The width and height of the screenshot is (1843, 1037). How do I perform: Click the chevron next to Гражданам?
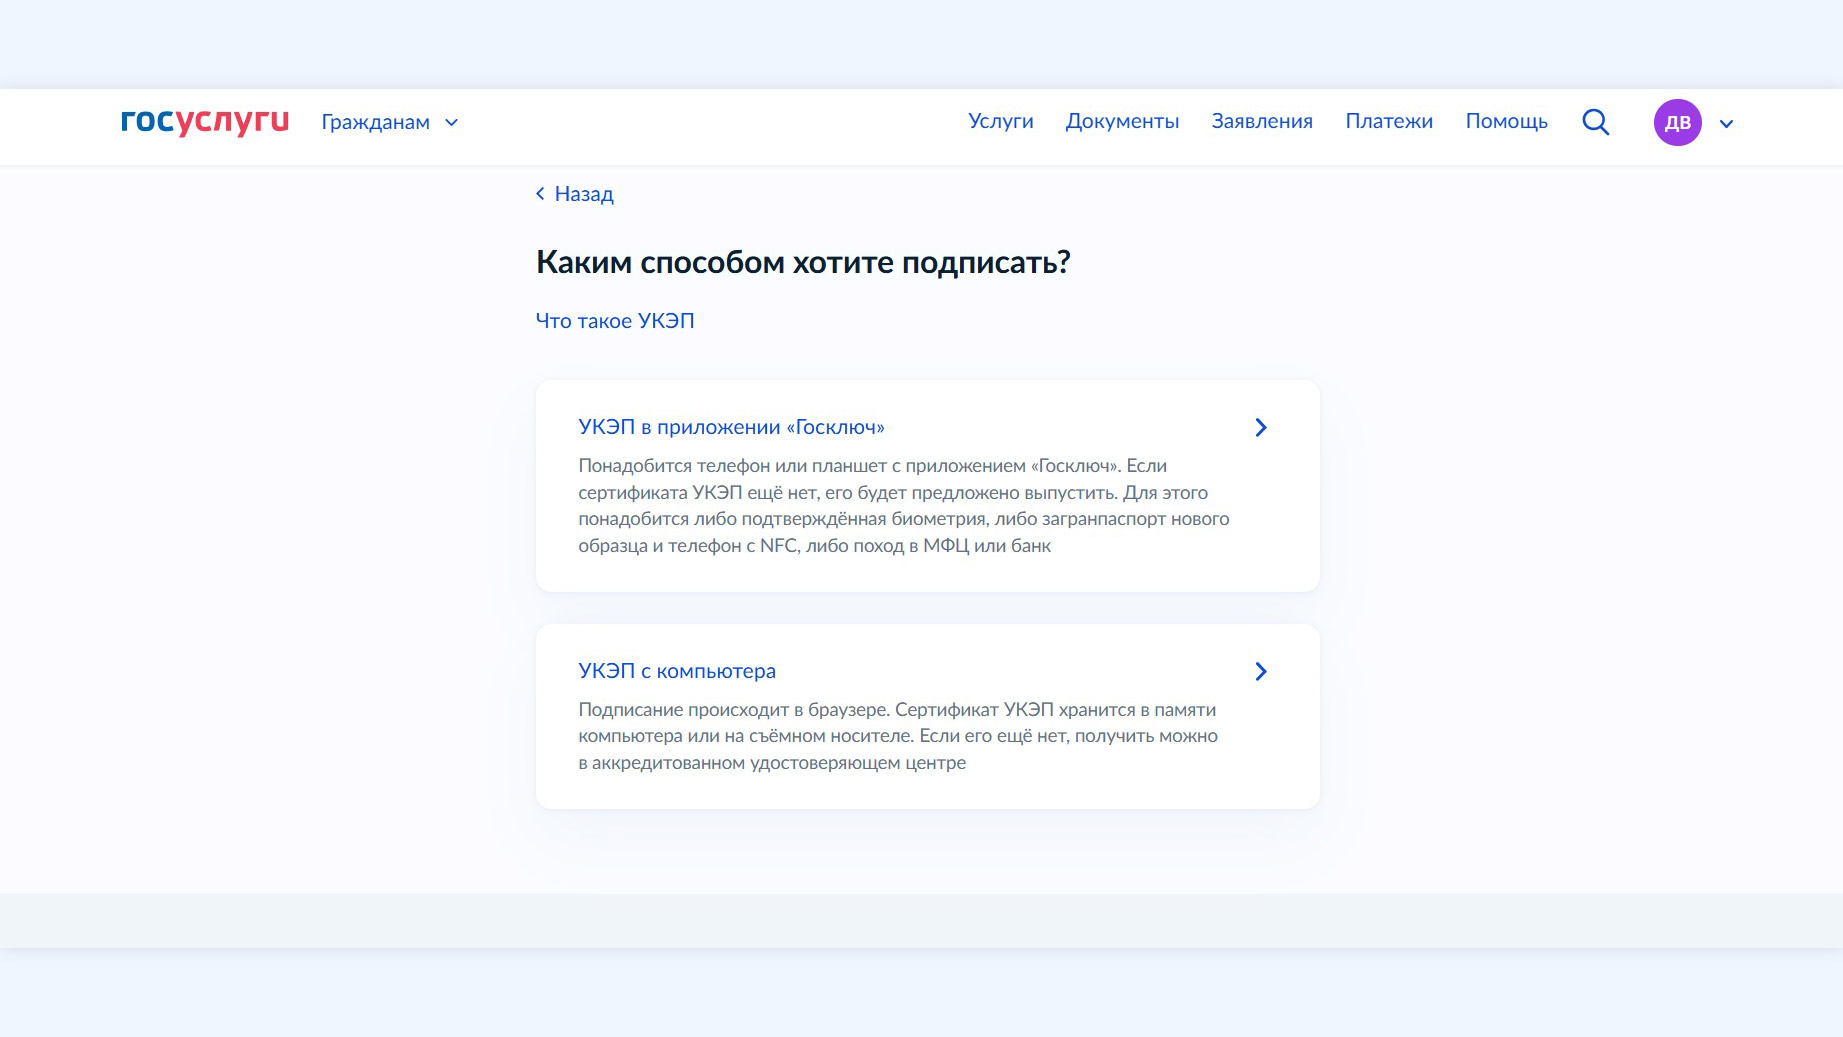pyautogui.click(x=452, y=123)
